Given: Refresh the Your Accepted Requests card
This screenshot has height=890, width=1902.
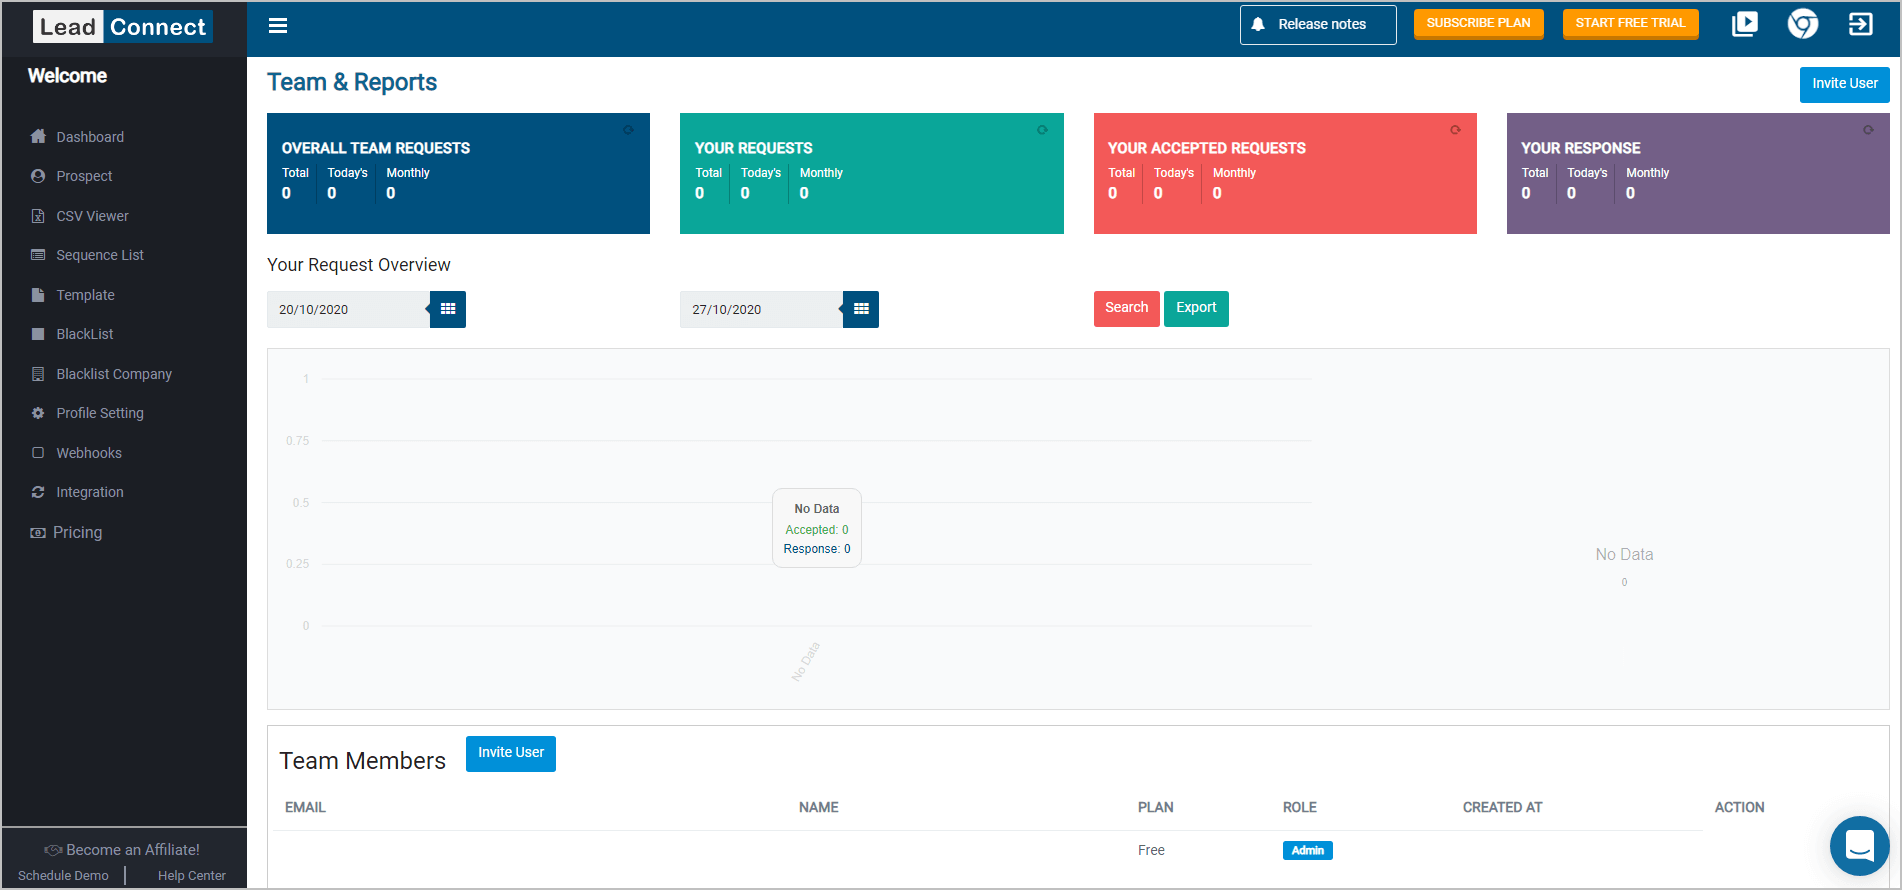Looking at the screenshot, I should tap(1455, 130).
